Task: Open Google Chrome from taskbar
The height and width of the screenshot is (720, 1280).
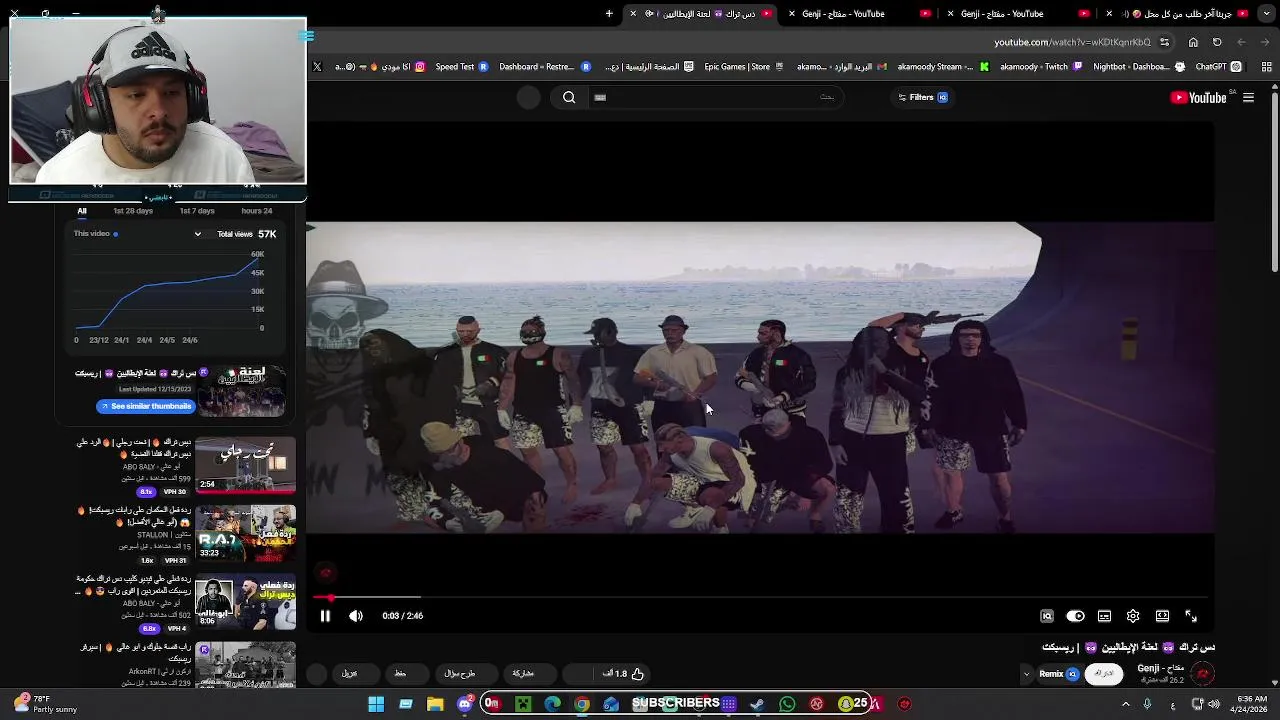Action: click(581, 704)
